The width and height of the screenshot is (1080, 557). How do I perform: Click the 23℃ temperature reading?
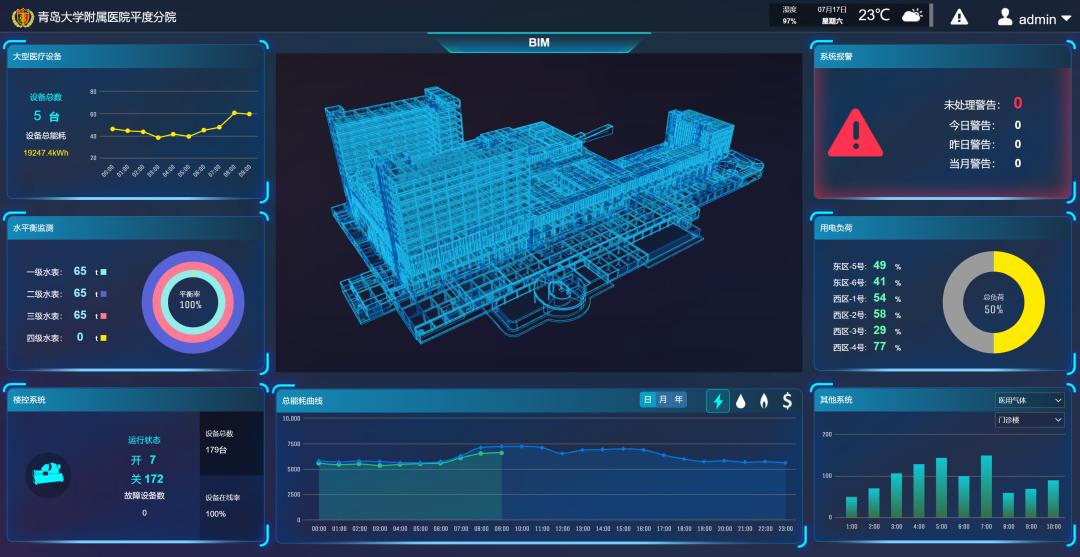(x=874, y=15)
